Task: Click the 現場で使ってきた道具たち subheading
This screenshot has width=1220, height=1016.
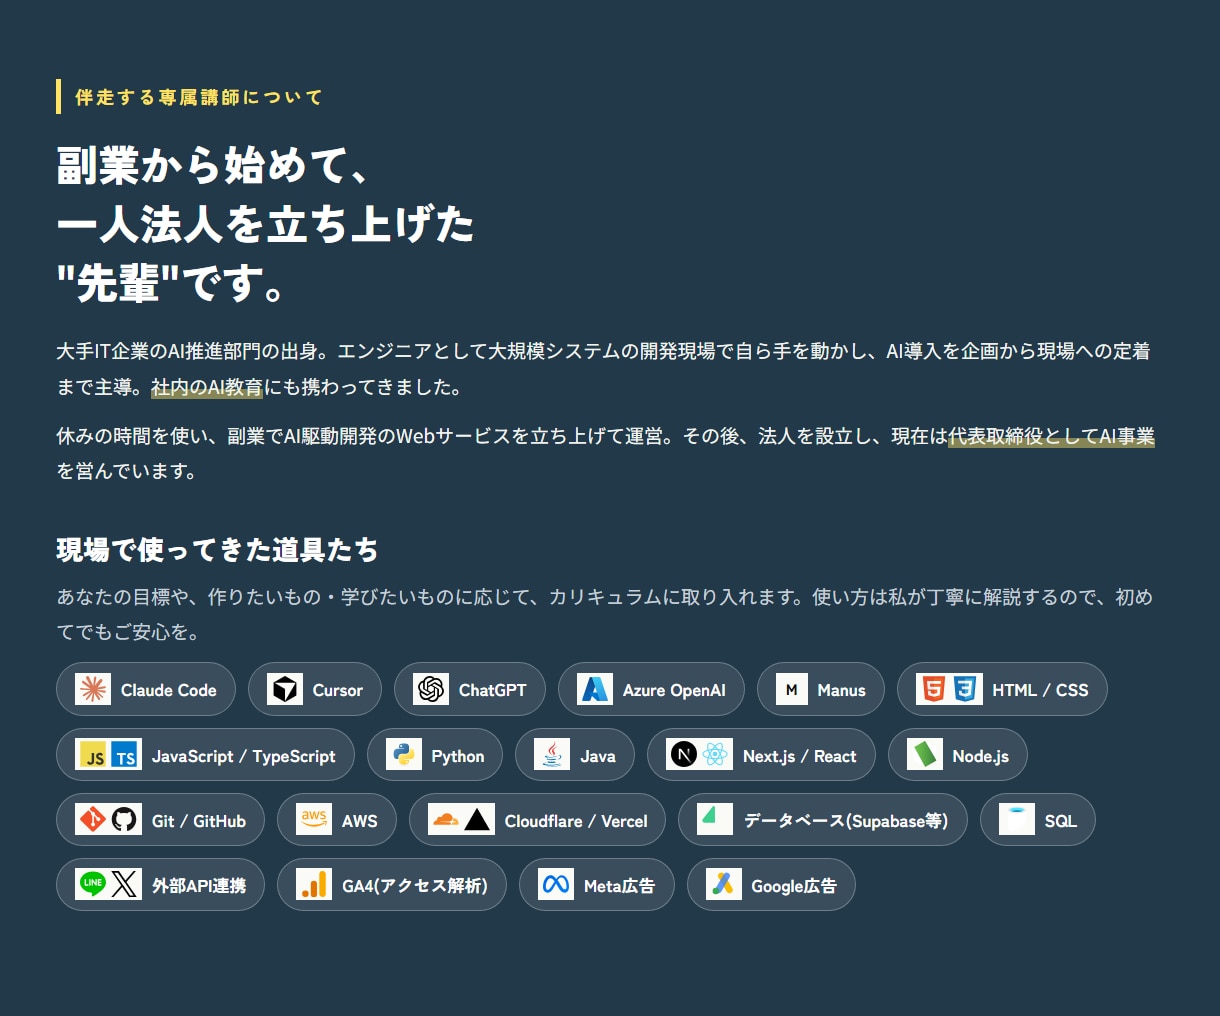Action: coord(217,549)
